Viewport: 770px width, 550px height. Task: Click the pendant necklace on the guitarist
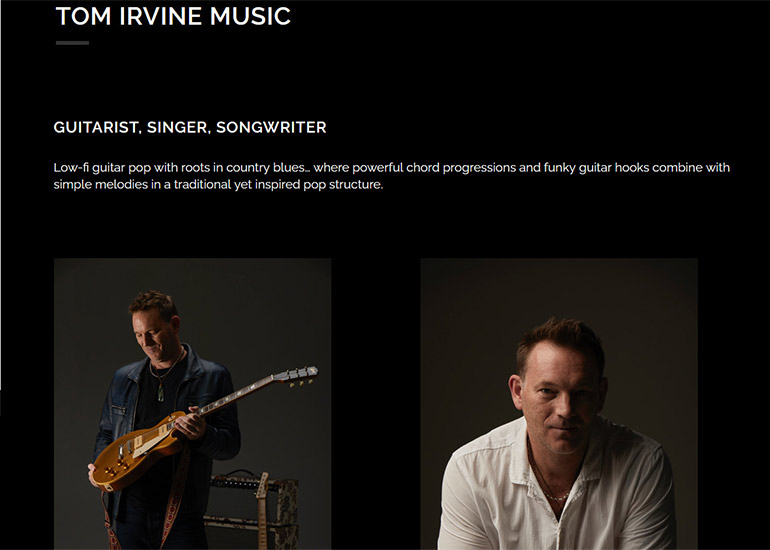point(161,393)
